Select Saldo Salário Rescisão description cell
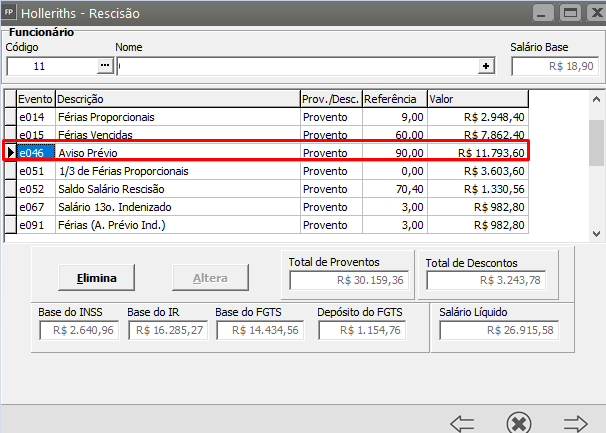Screen dimensions: 606x433 click(x=178, y=189)
